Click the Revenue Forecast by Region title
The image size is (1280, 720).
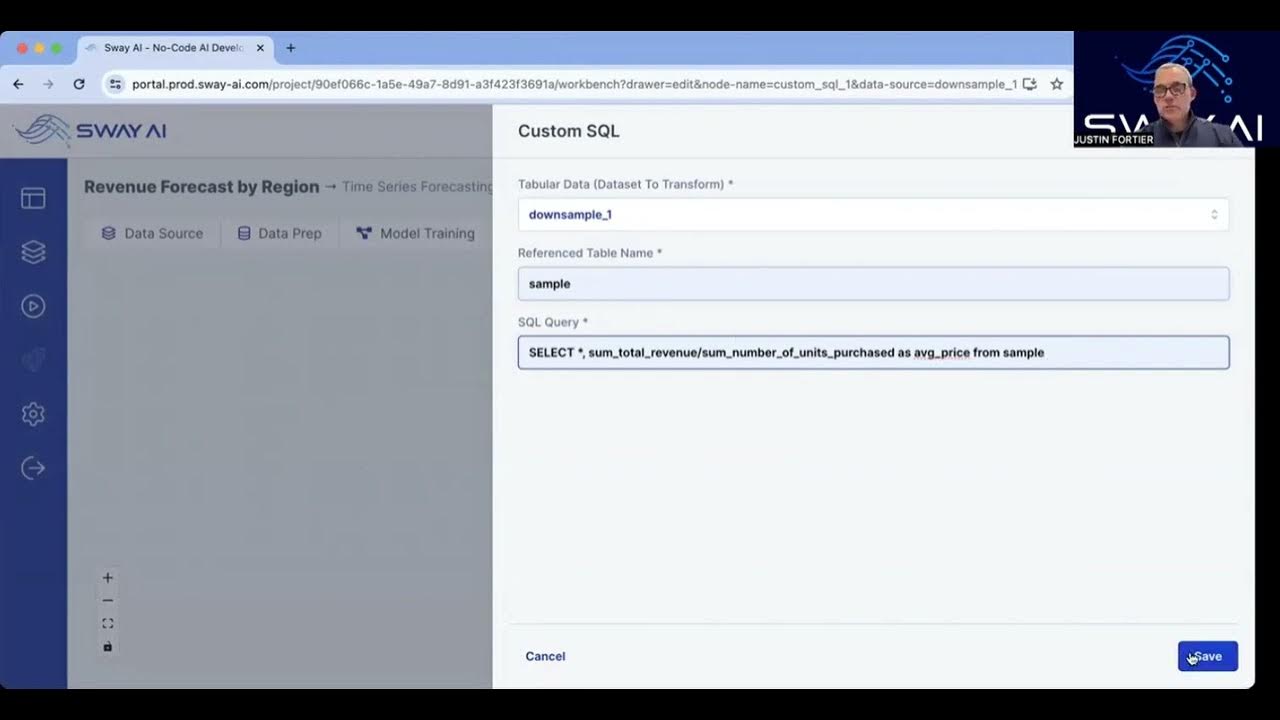pos(202,186)
